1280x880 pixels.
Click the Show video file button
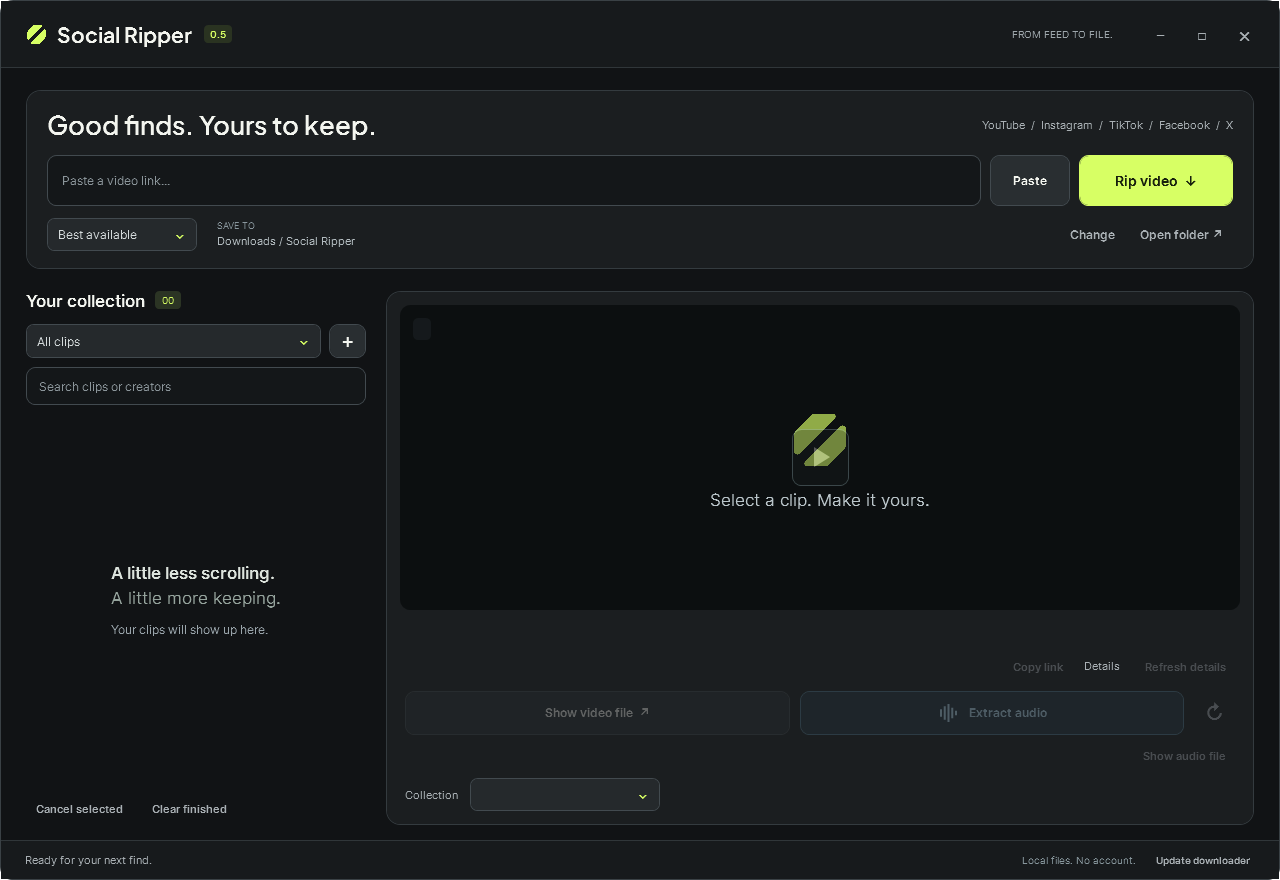(597, 713)
